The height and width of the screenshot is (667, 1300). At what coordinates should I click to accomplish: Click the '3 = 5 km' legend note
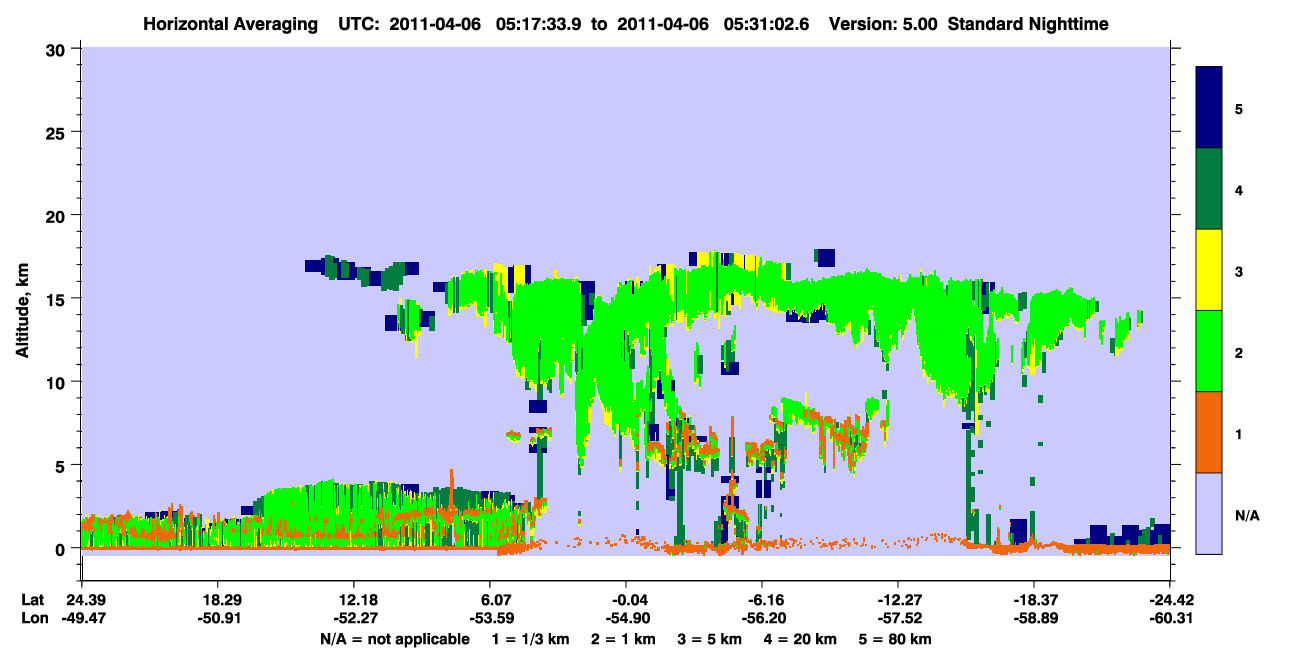(x=711, y=639)
